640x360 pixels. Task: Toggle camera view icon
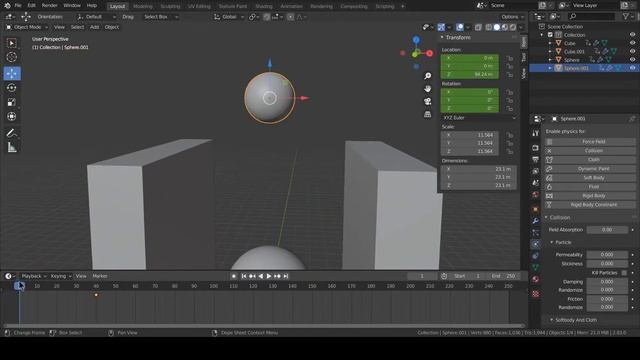(427, 101)
